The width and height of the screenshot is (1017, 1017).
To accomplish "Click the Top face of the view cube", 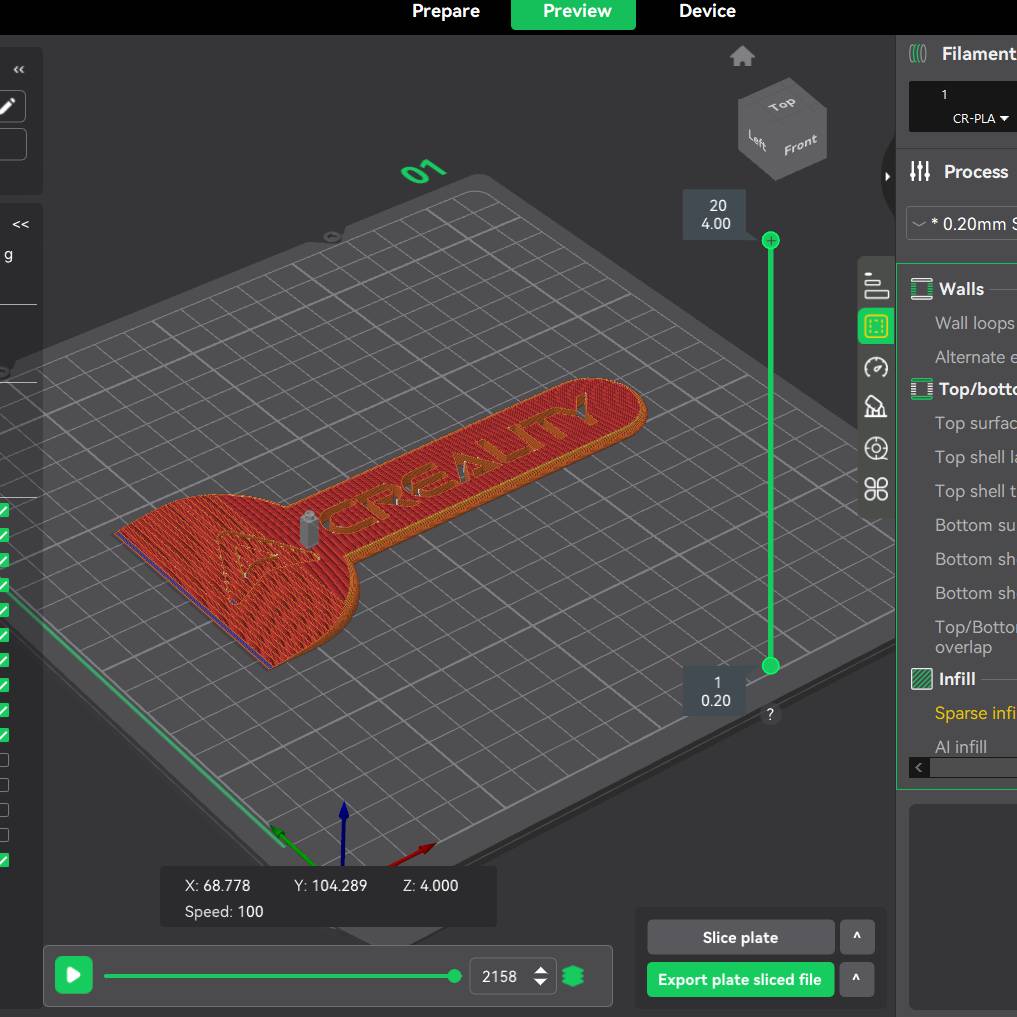I will [782, 105].
